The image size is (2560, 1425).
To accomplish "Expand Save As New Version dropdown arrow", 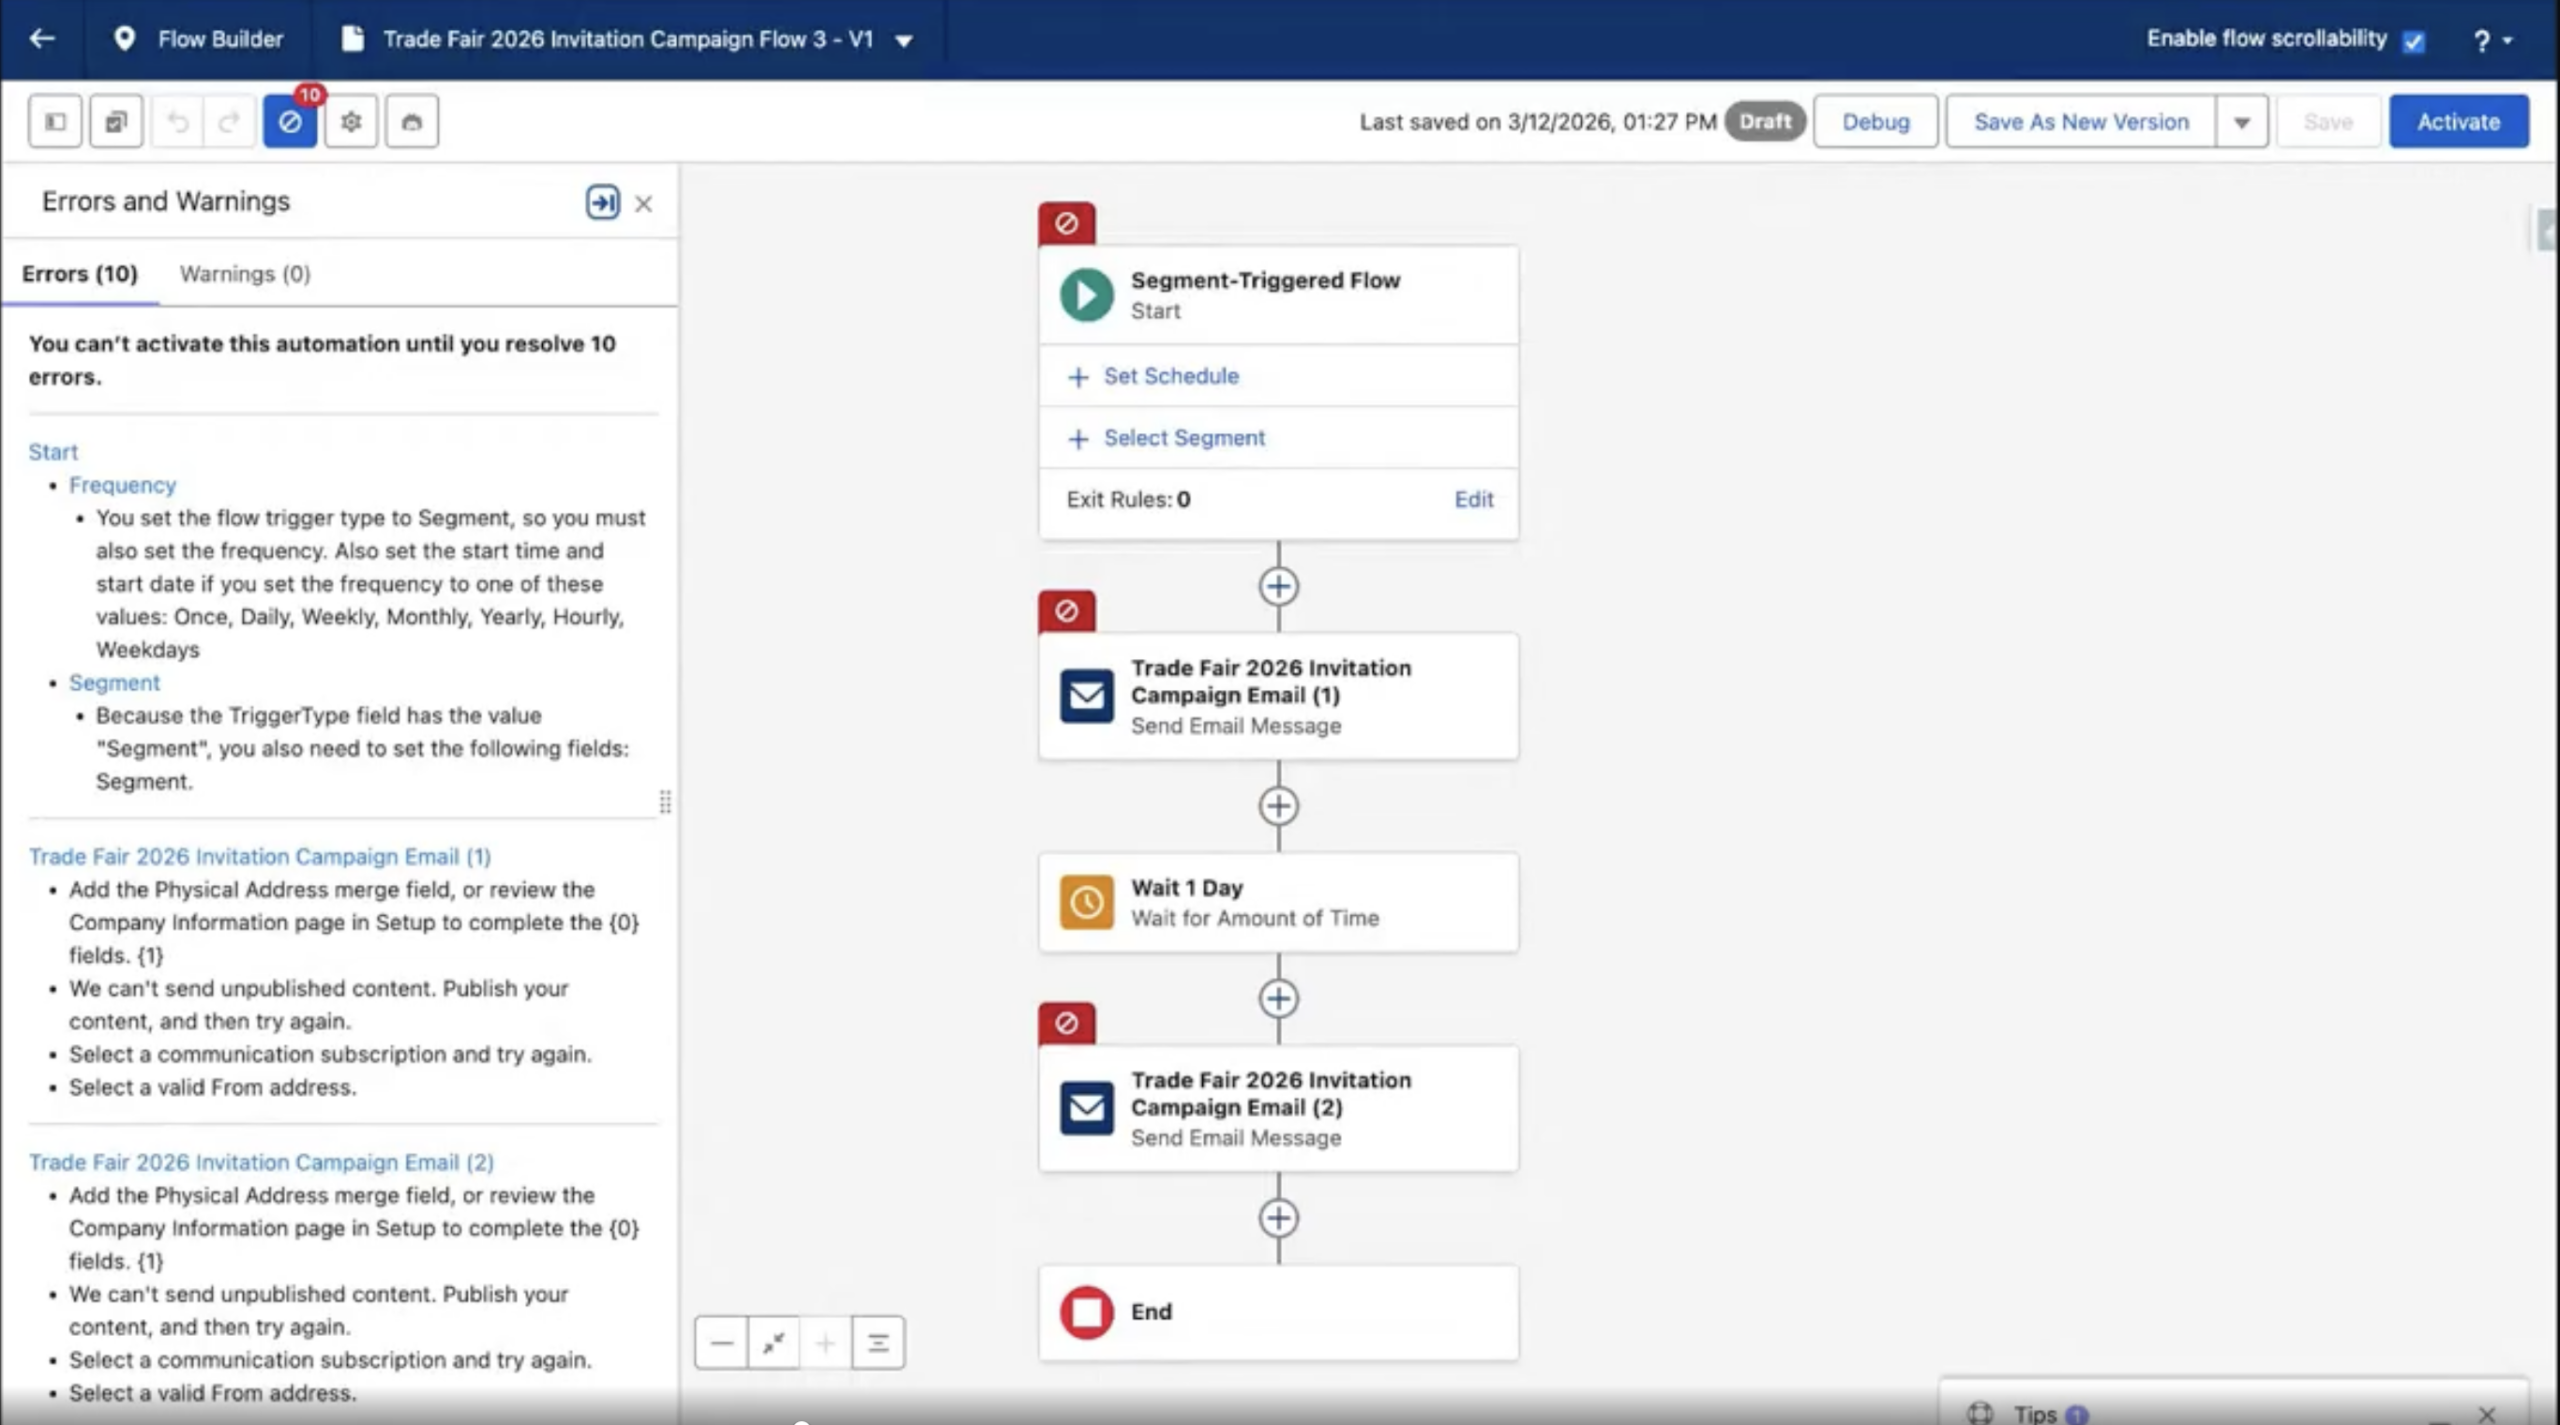I will tap(2242, 122).
